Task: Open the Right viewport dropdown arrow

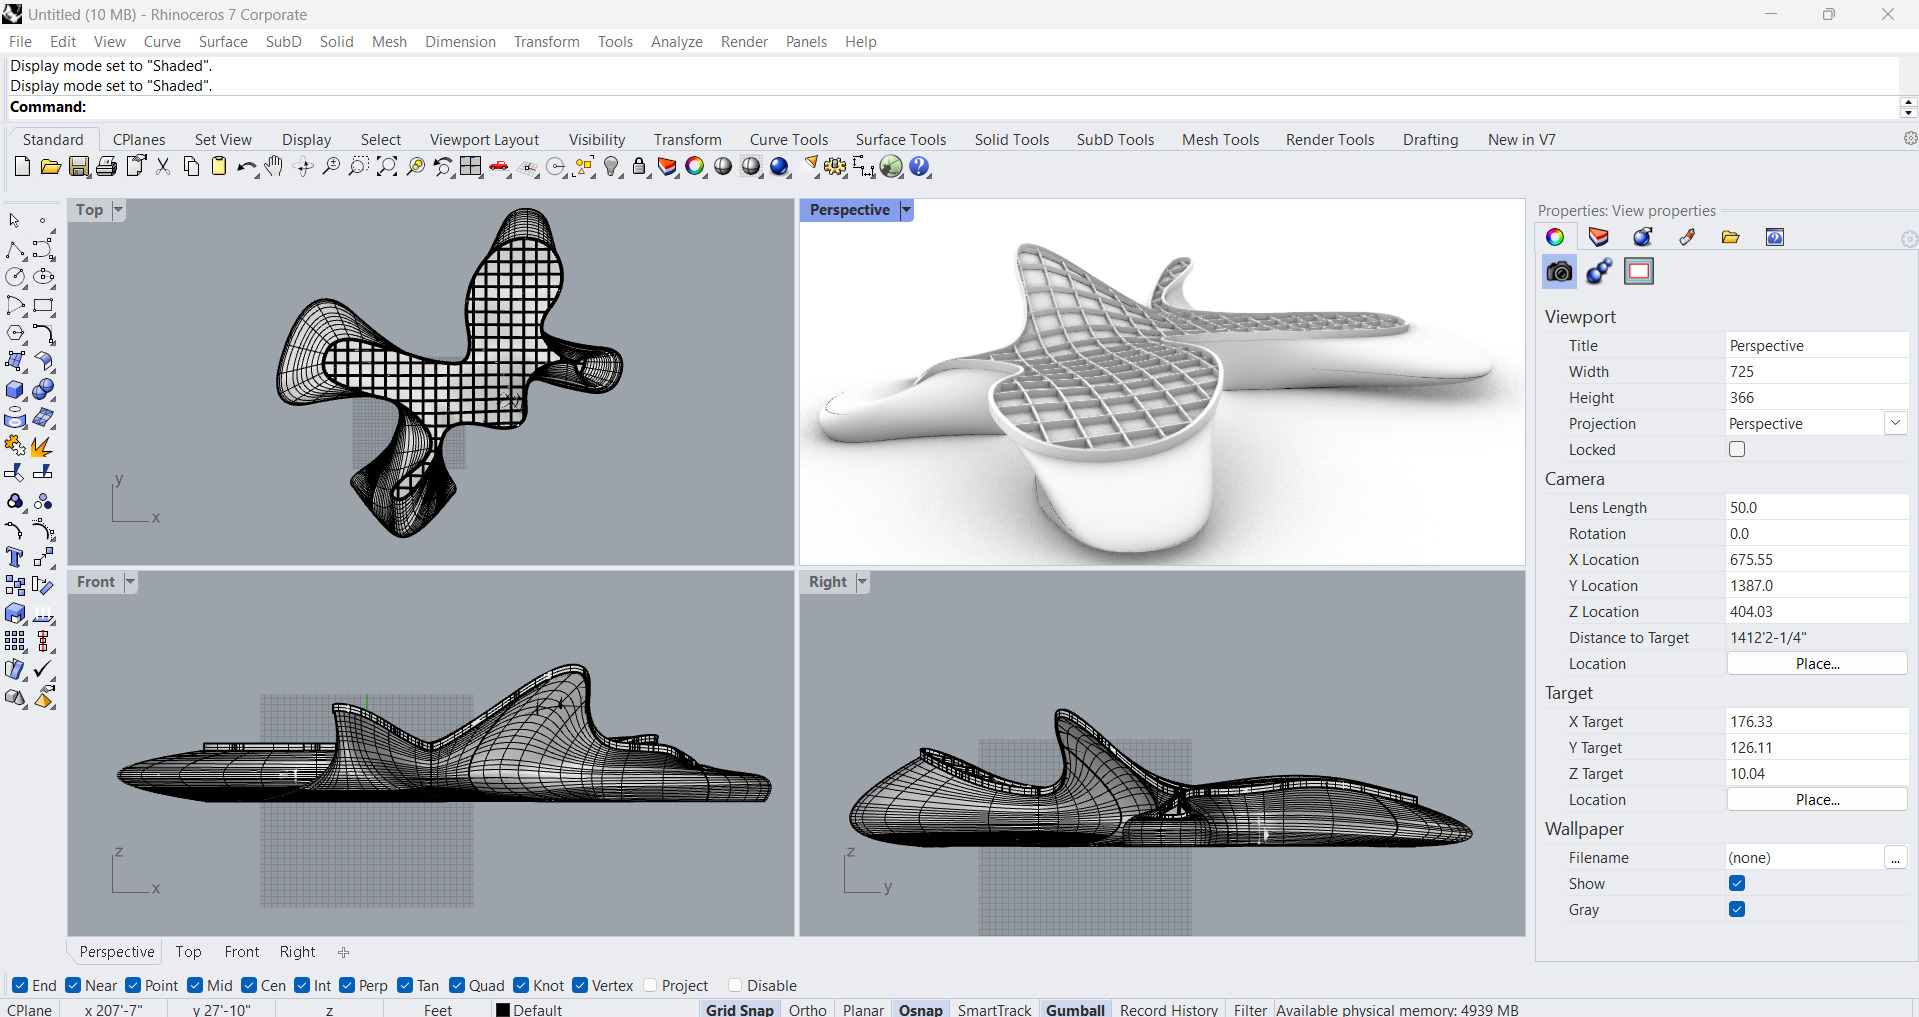Action: [862, 582]
